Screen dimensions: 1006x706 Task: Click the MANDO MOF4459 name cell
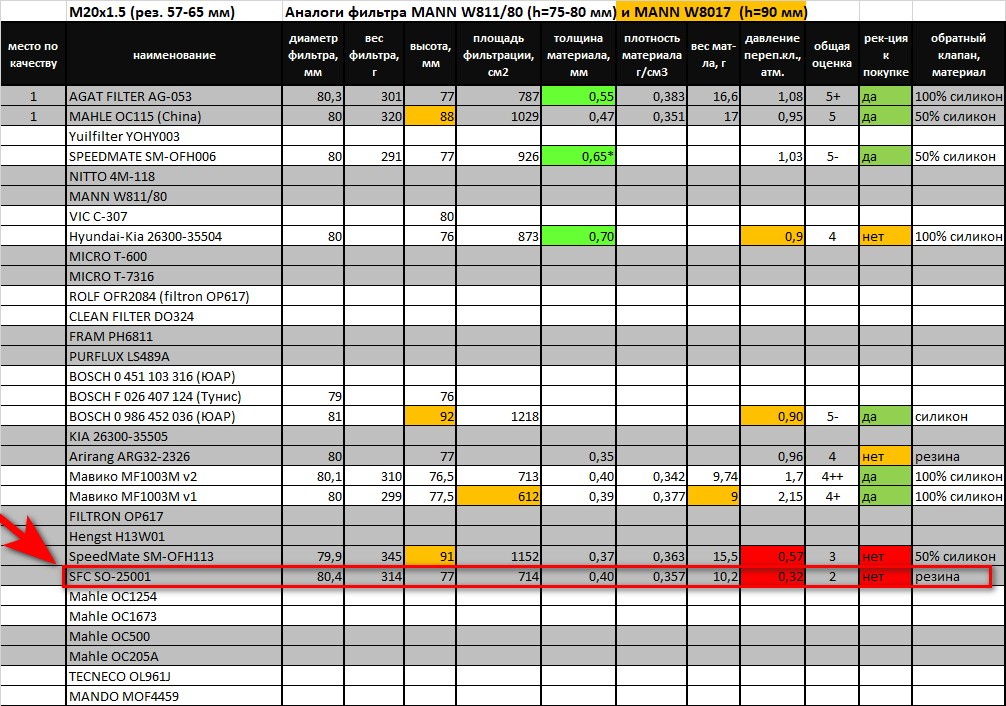[x=173, y=697]
